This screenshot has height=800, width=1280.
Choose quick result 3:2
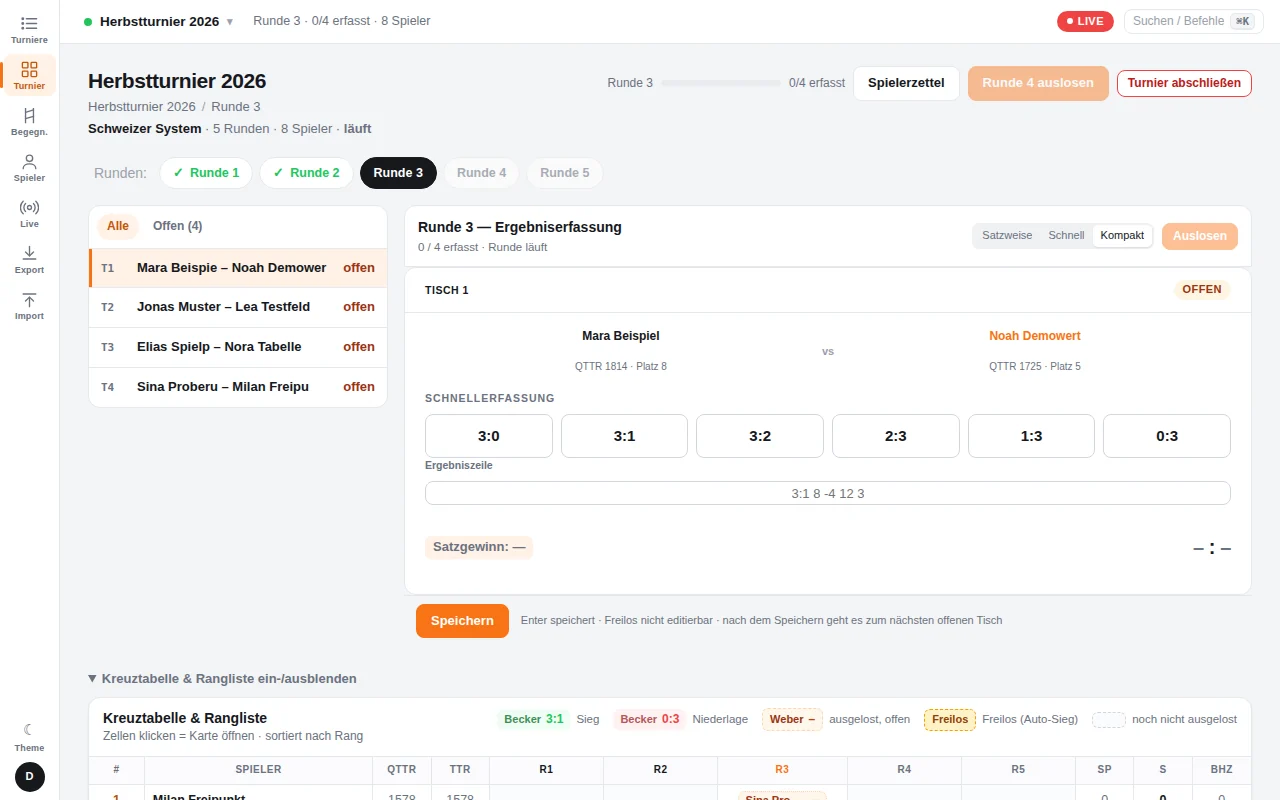(x=760, y=436)
